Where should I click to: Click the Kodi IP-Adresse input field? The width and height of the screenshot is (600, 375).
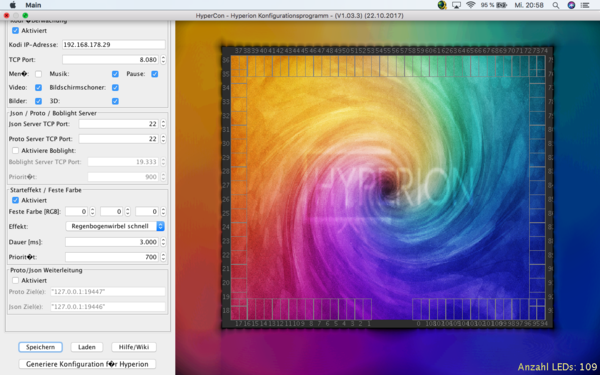pyautogui.click(x=114, y=44)
